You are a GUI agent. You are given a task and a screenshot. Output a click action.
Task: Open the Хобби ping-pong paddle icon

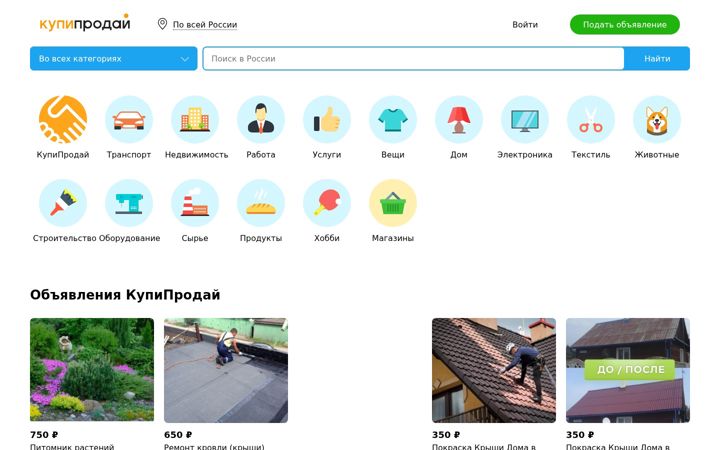click(326, 203)
